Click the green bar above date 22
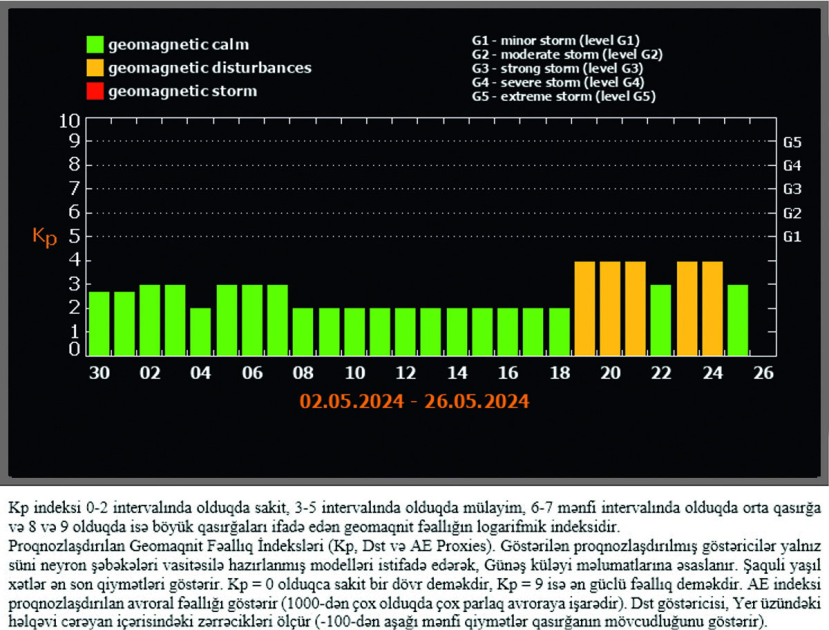This screenshot has width=829, height=630. 661,320
